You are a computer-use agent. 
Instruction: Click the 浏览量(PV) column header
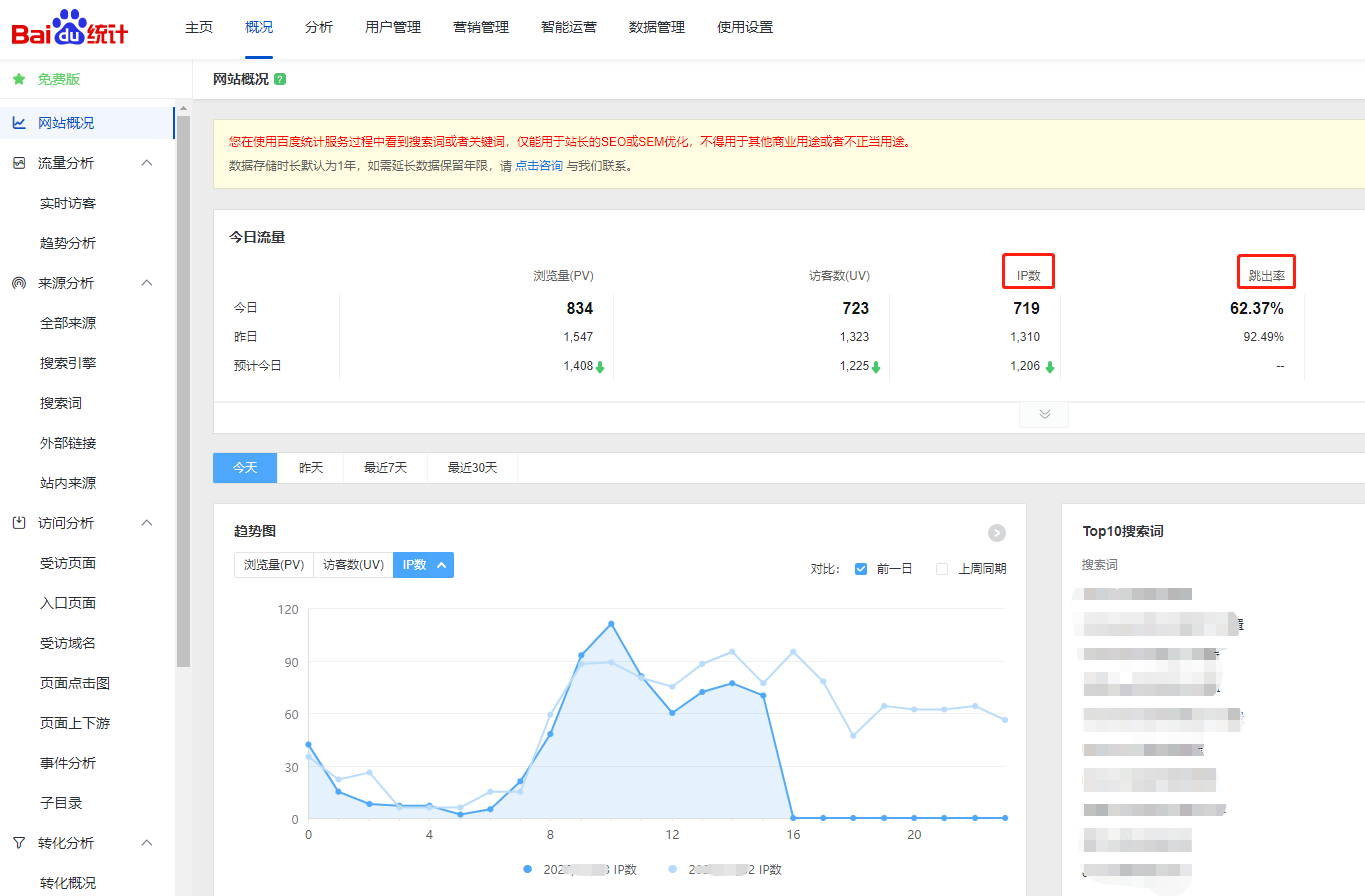click(563, 276)
